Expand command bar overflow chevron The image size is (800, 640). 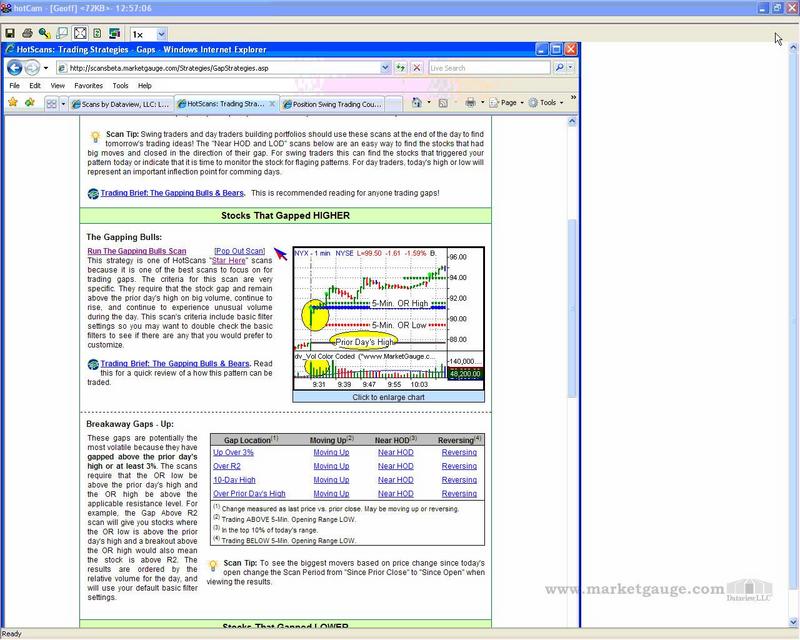(573, 97)
